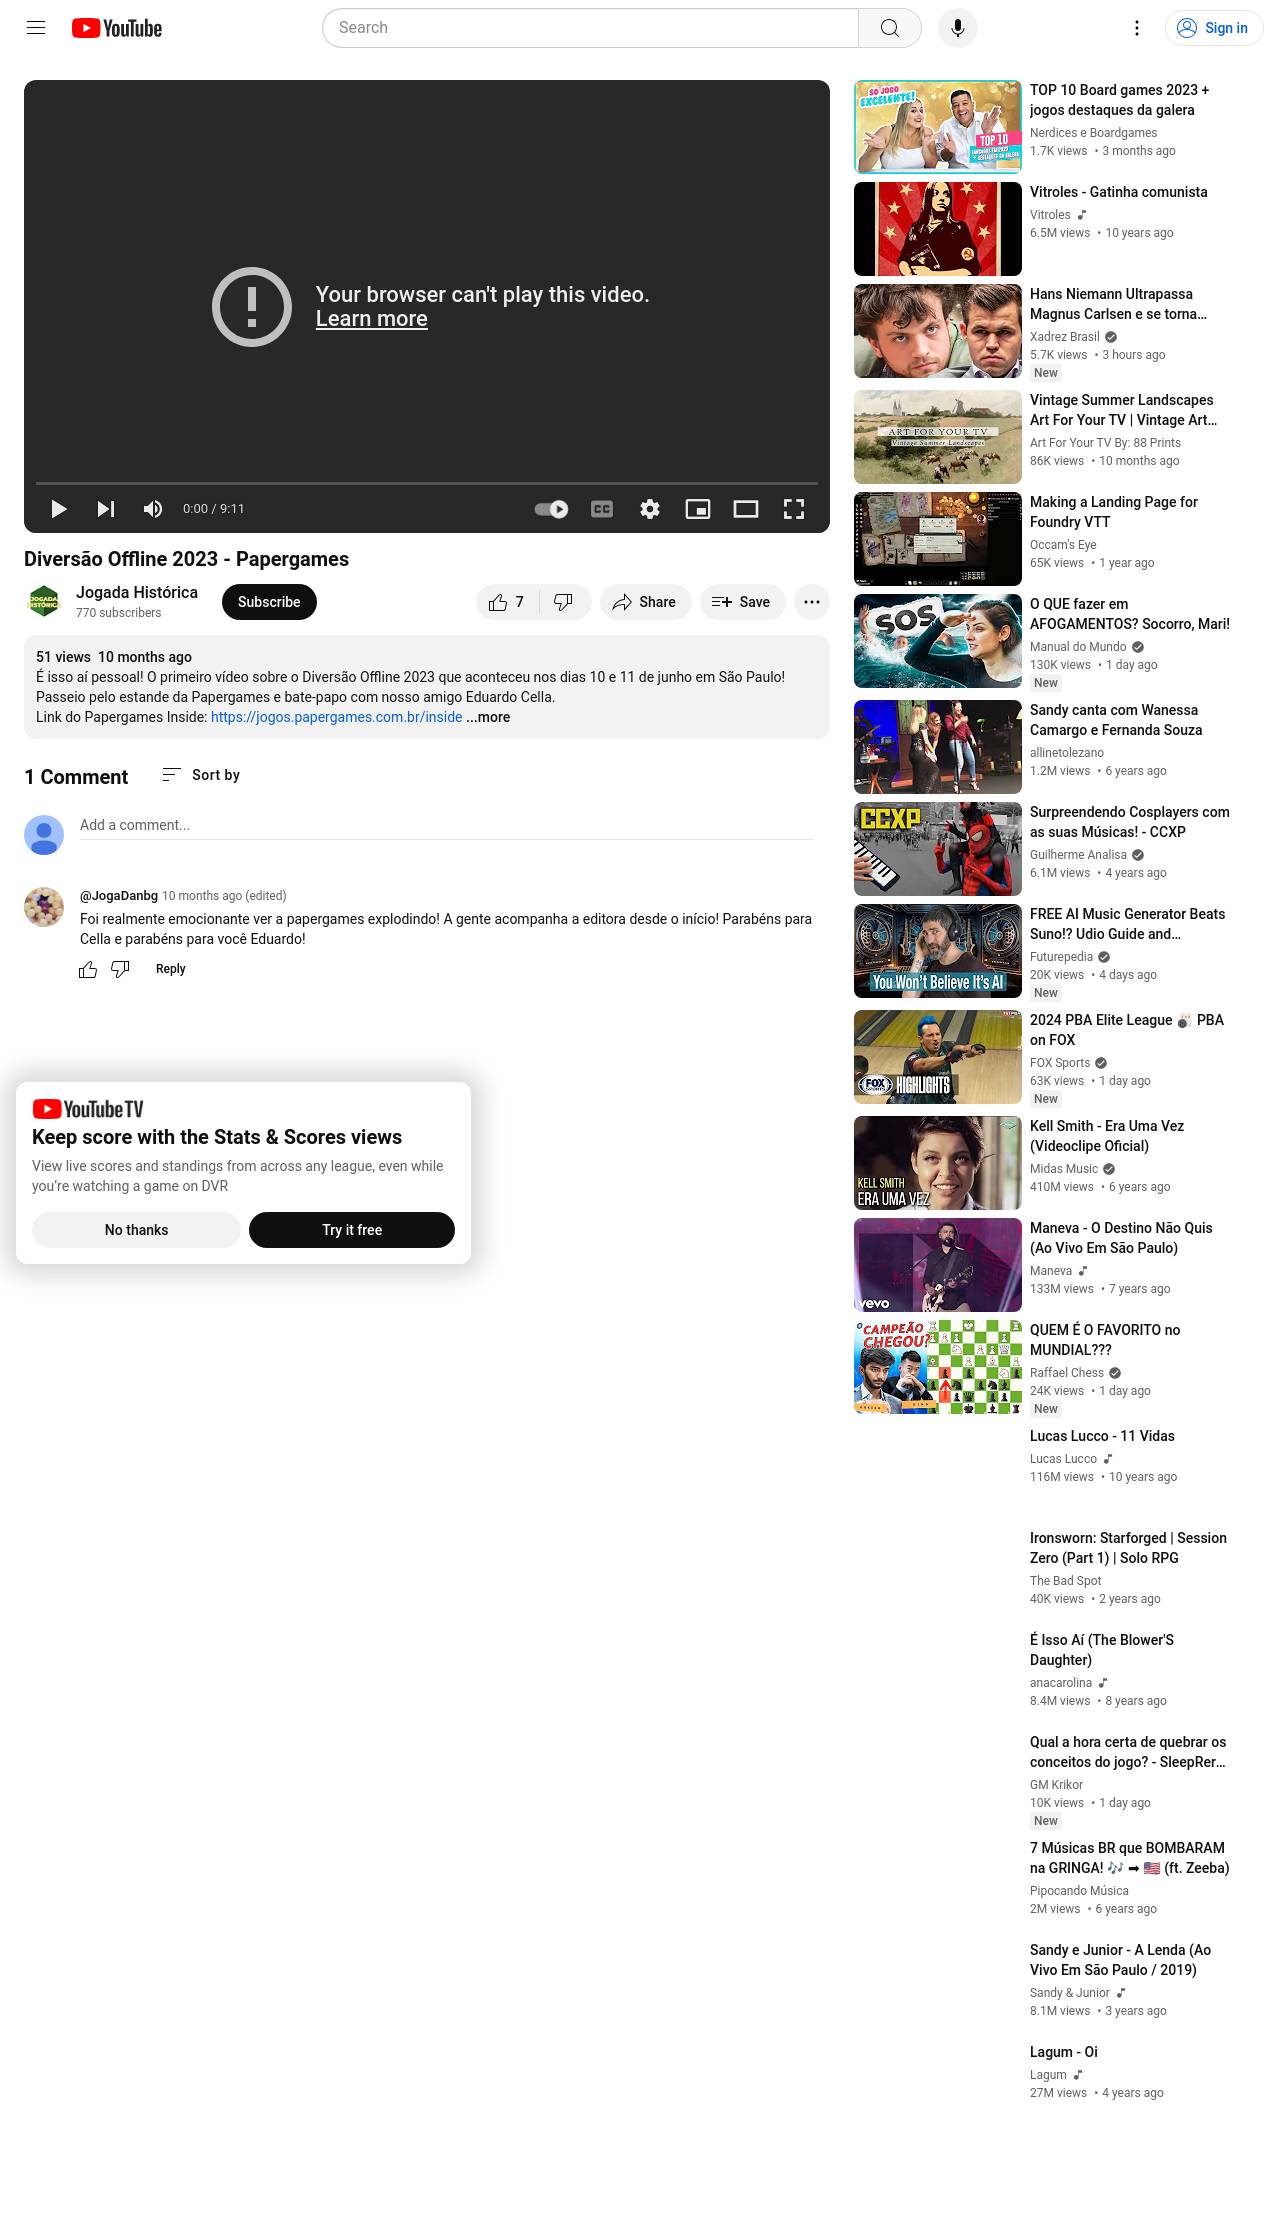Dismiss YouTube TV promo with No thanks
This screenshot has width=1280, height=2215.
point(136,1230)
